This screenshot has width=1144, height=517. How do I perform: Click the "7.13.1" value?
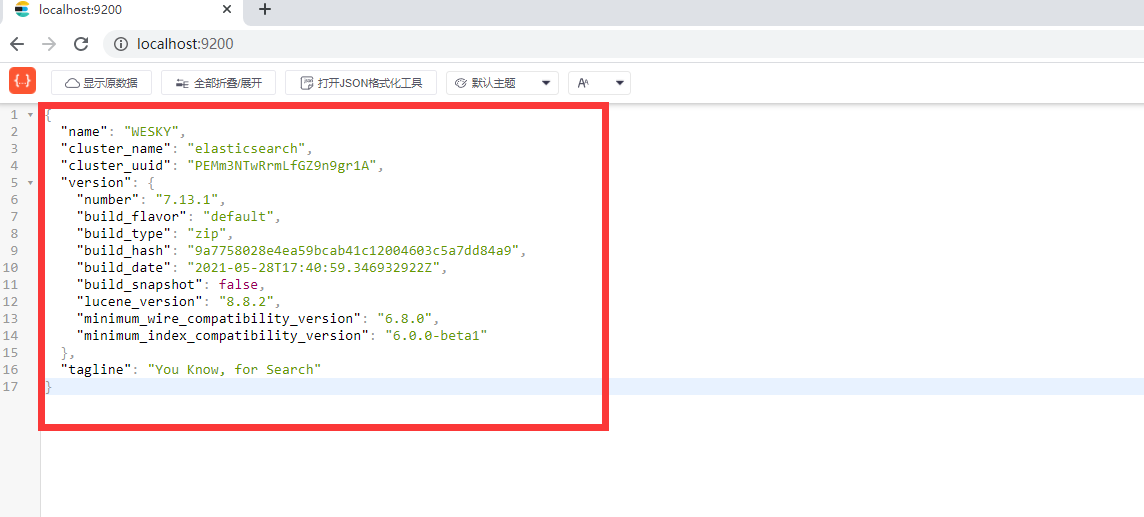pos(186,199)
